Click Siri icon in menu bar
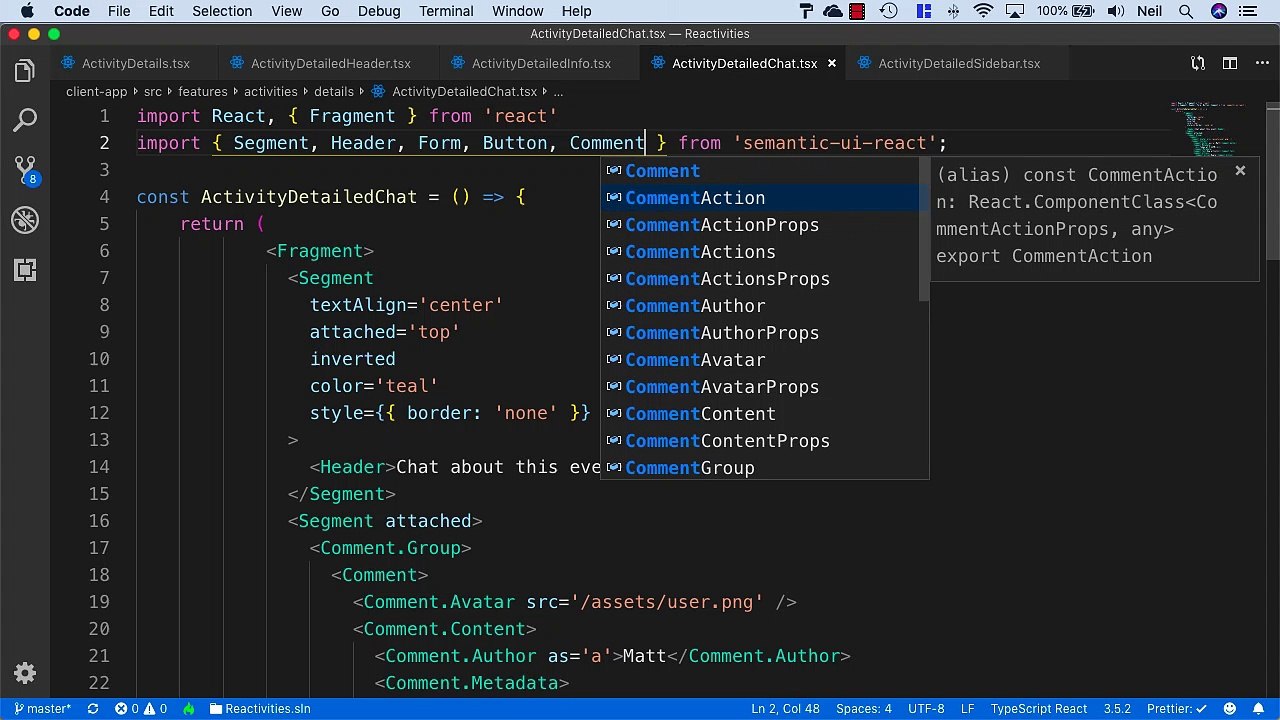Image resolution: width=1280 pixels, height=720 pixels. coord(1218,11)
